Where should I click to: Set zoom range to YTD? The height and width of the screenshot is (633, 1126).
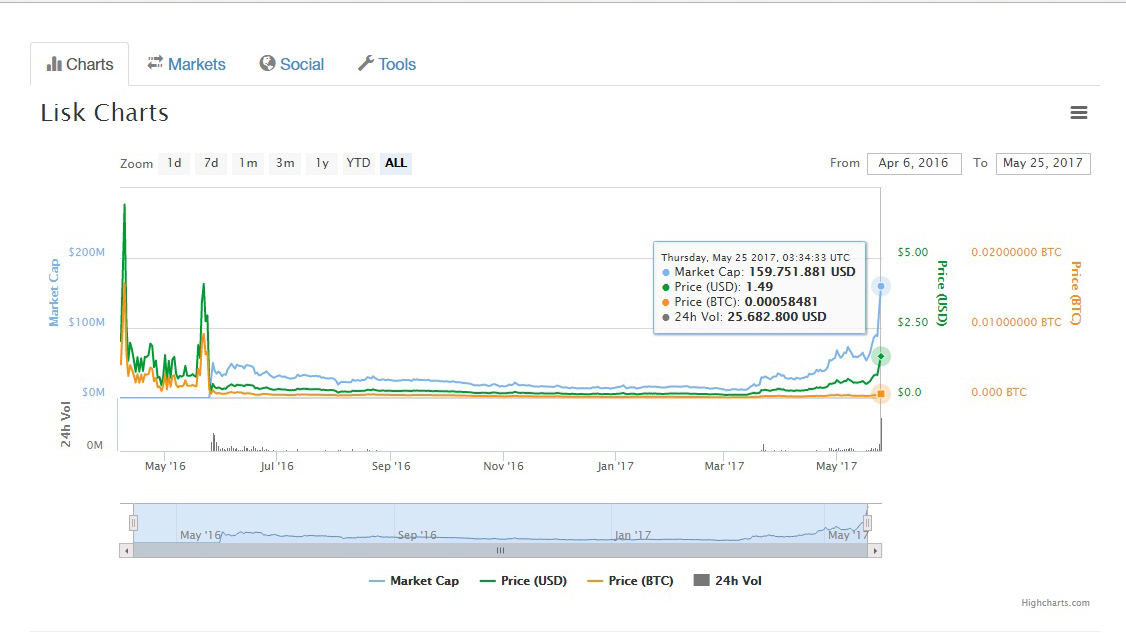click(358, 163)
